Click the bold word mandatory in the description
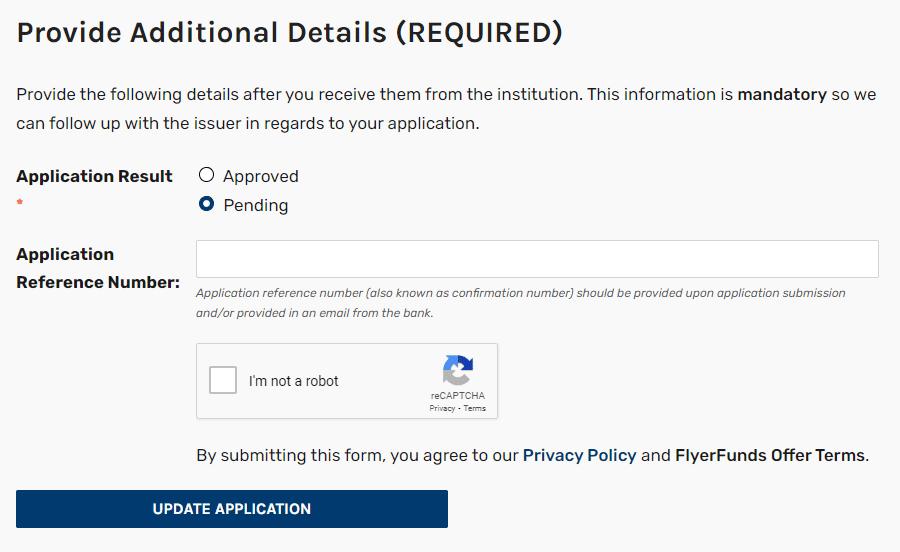900x552 pixels. (782, 95)
